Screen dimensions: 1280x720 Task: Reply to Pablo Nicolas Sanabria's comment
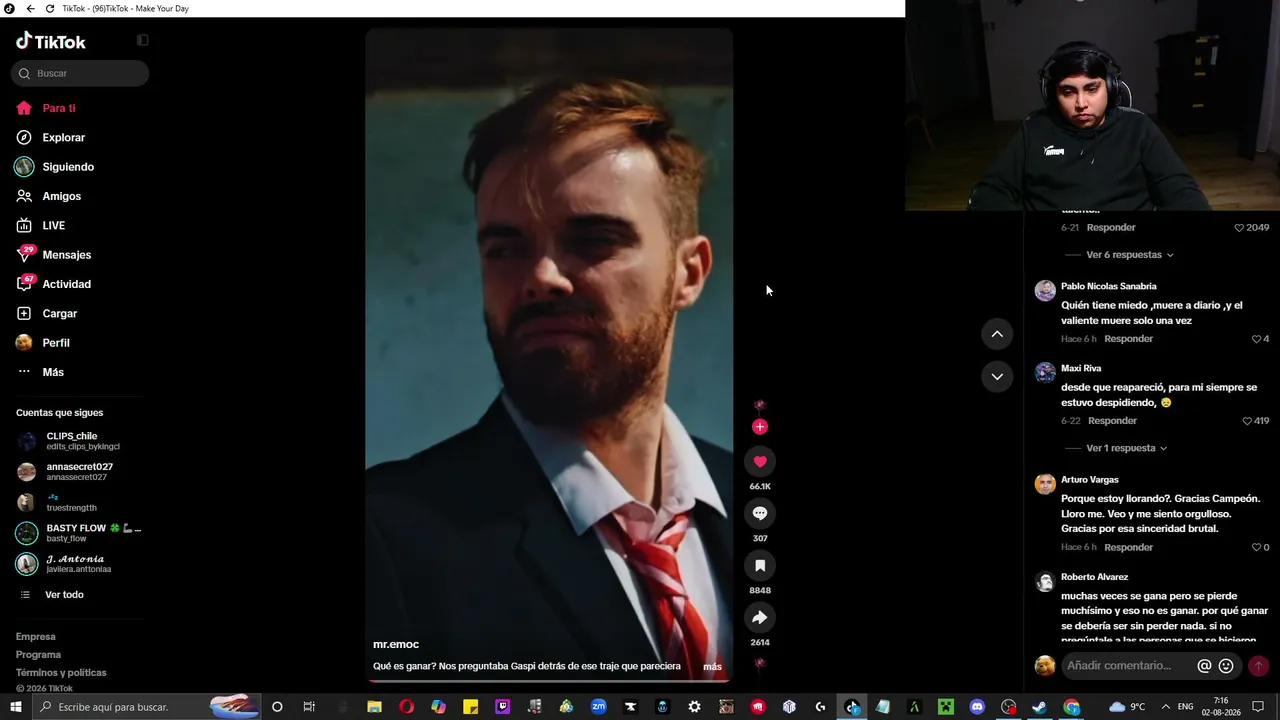1129,339
